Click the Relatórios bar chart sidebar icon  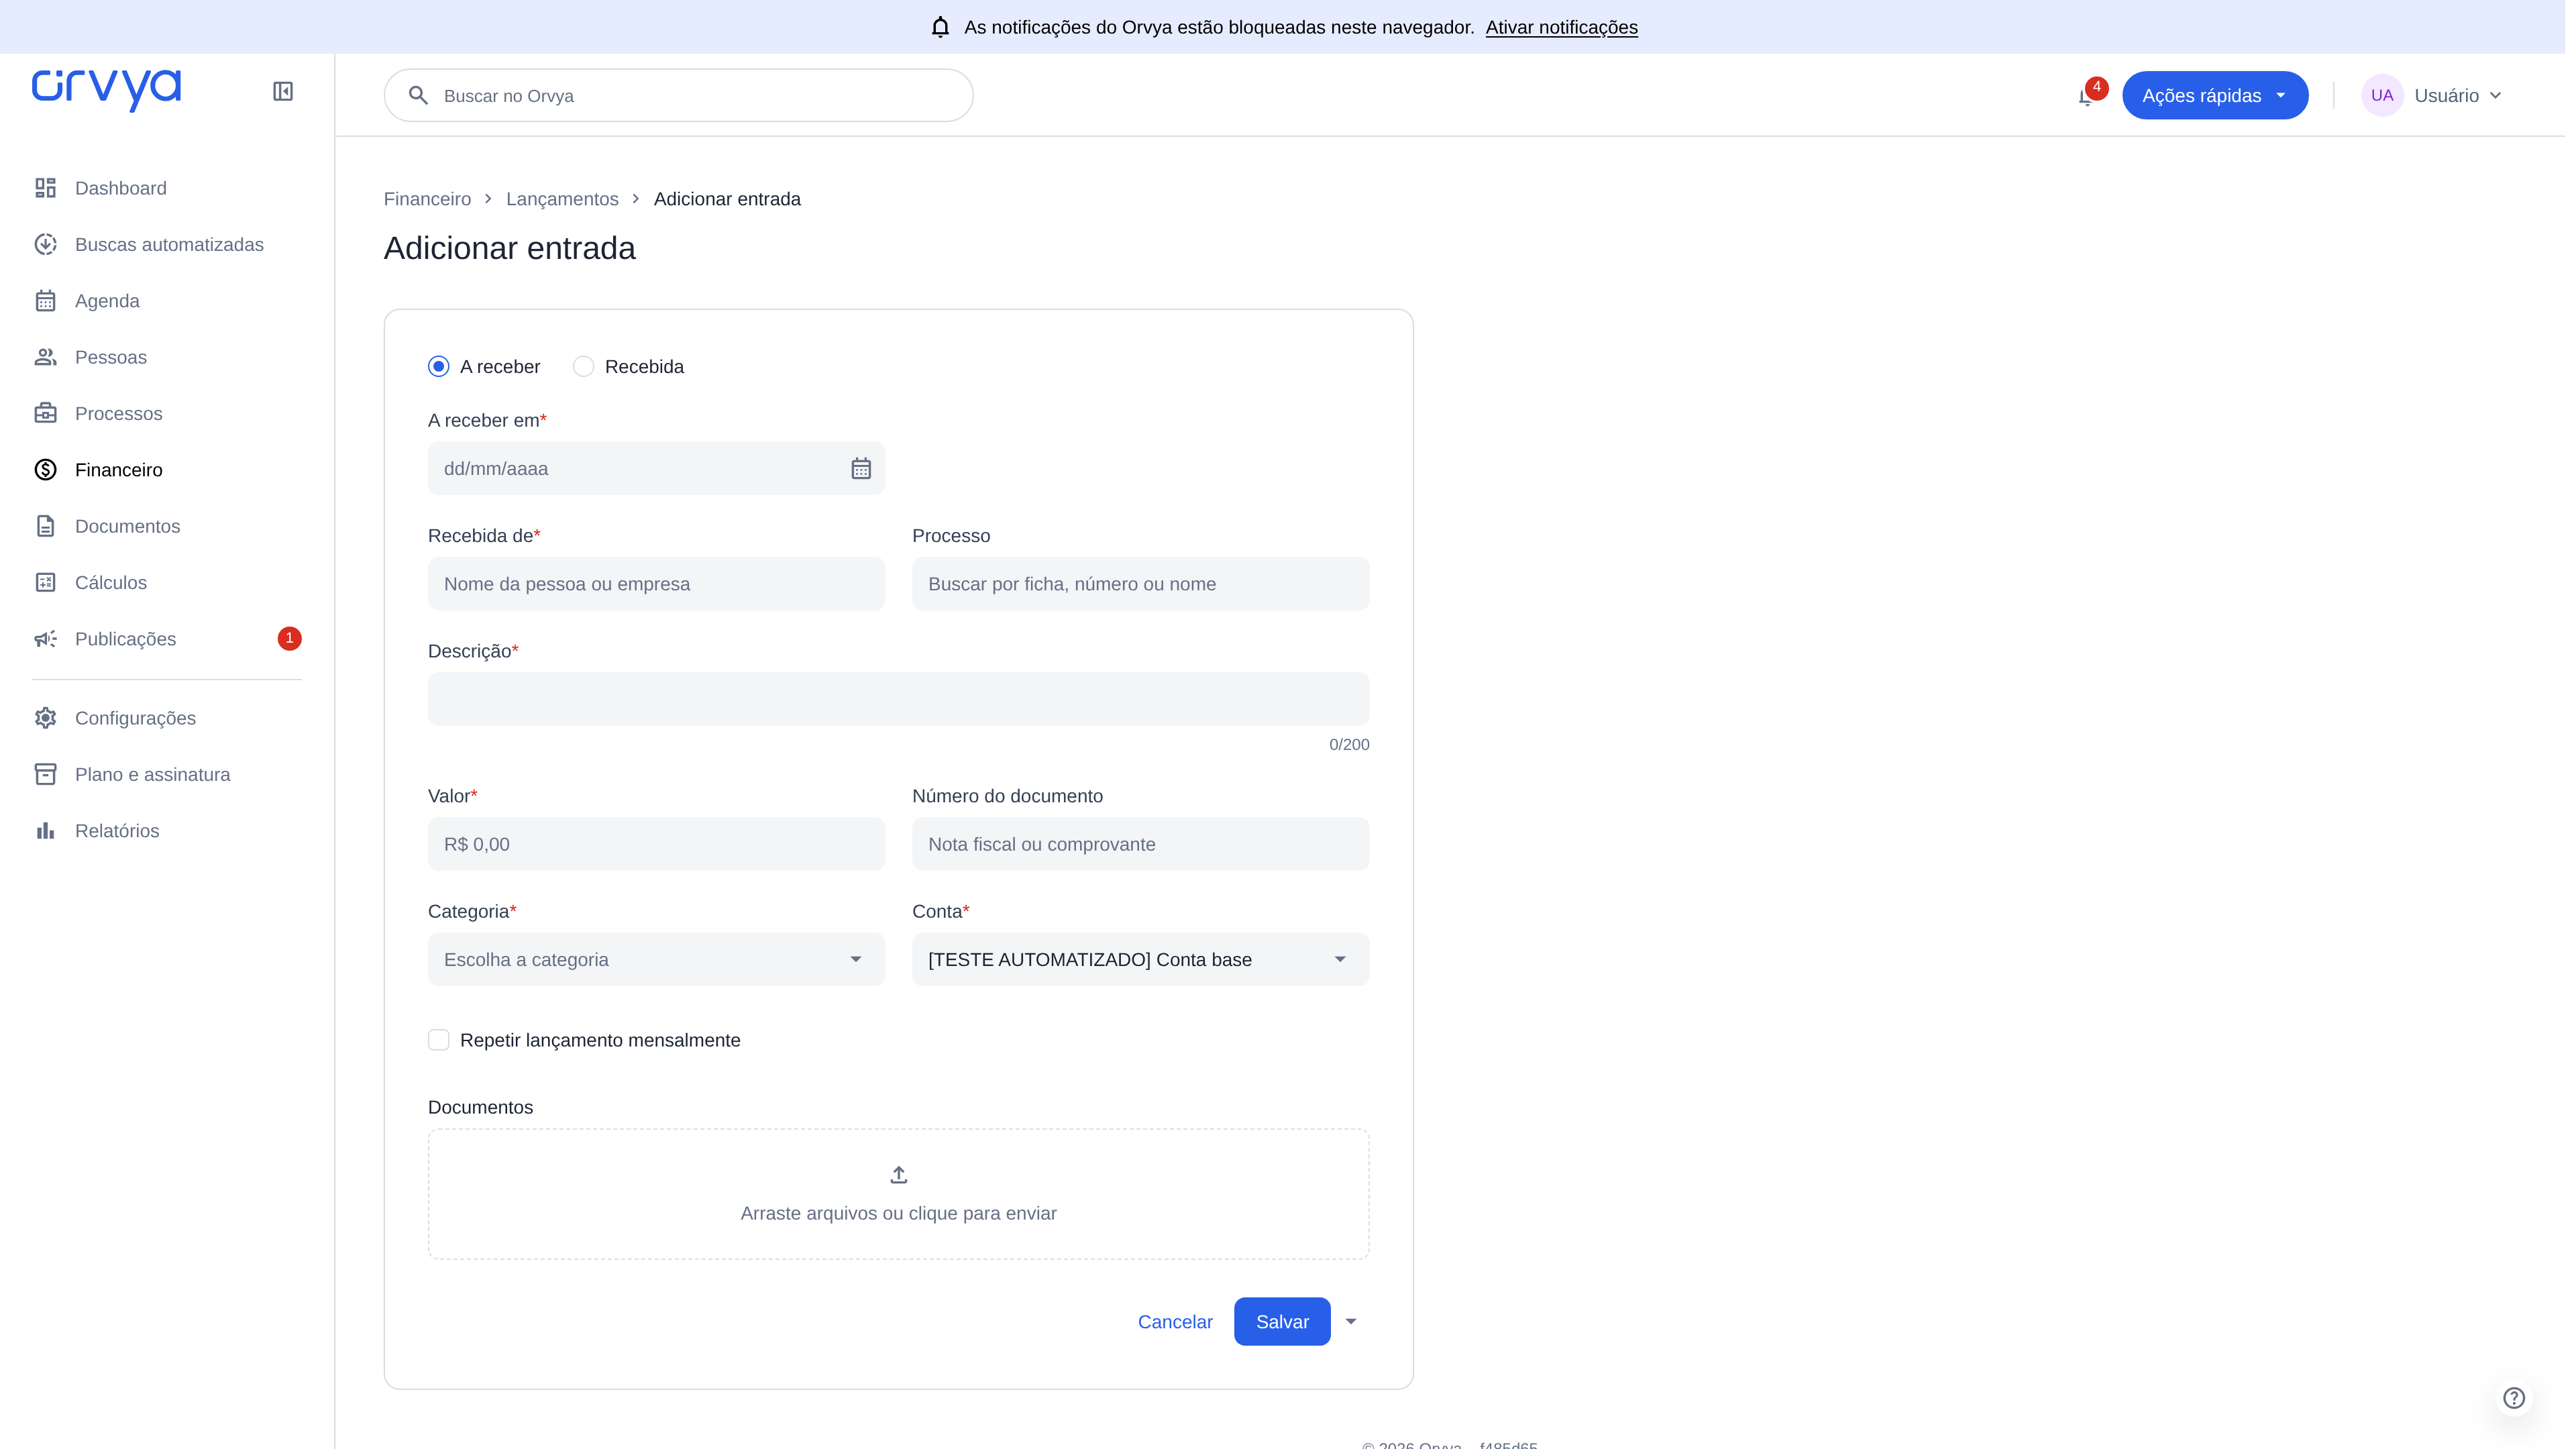[x=45, y=831]
